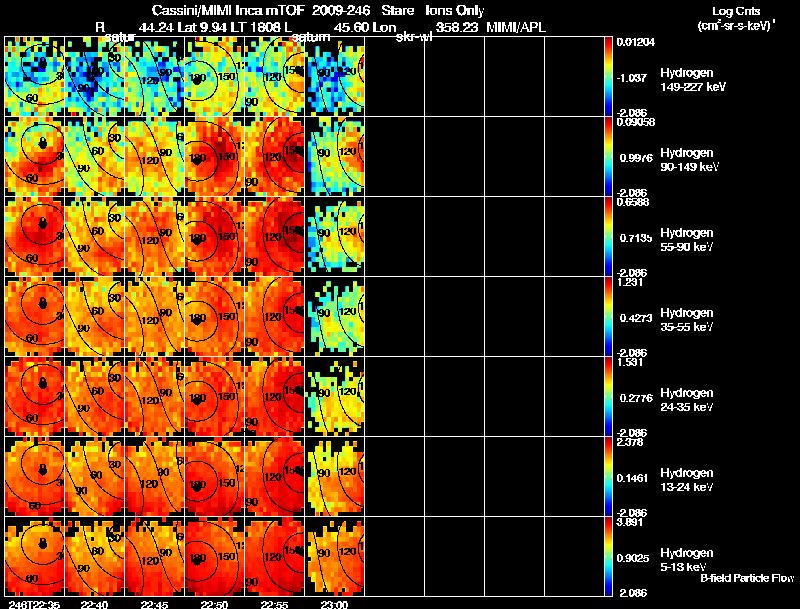Click the 'Log Cnts' colorbar heading
This screenshot has height=609, width=800.
[736, 11]
